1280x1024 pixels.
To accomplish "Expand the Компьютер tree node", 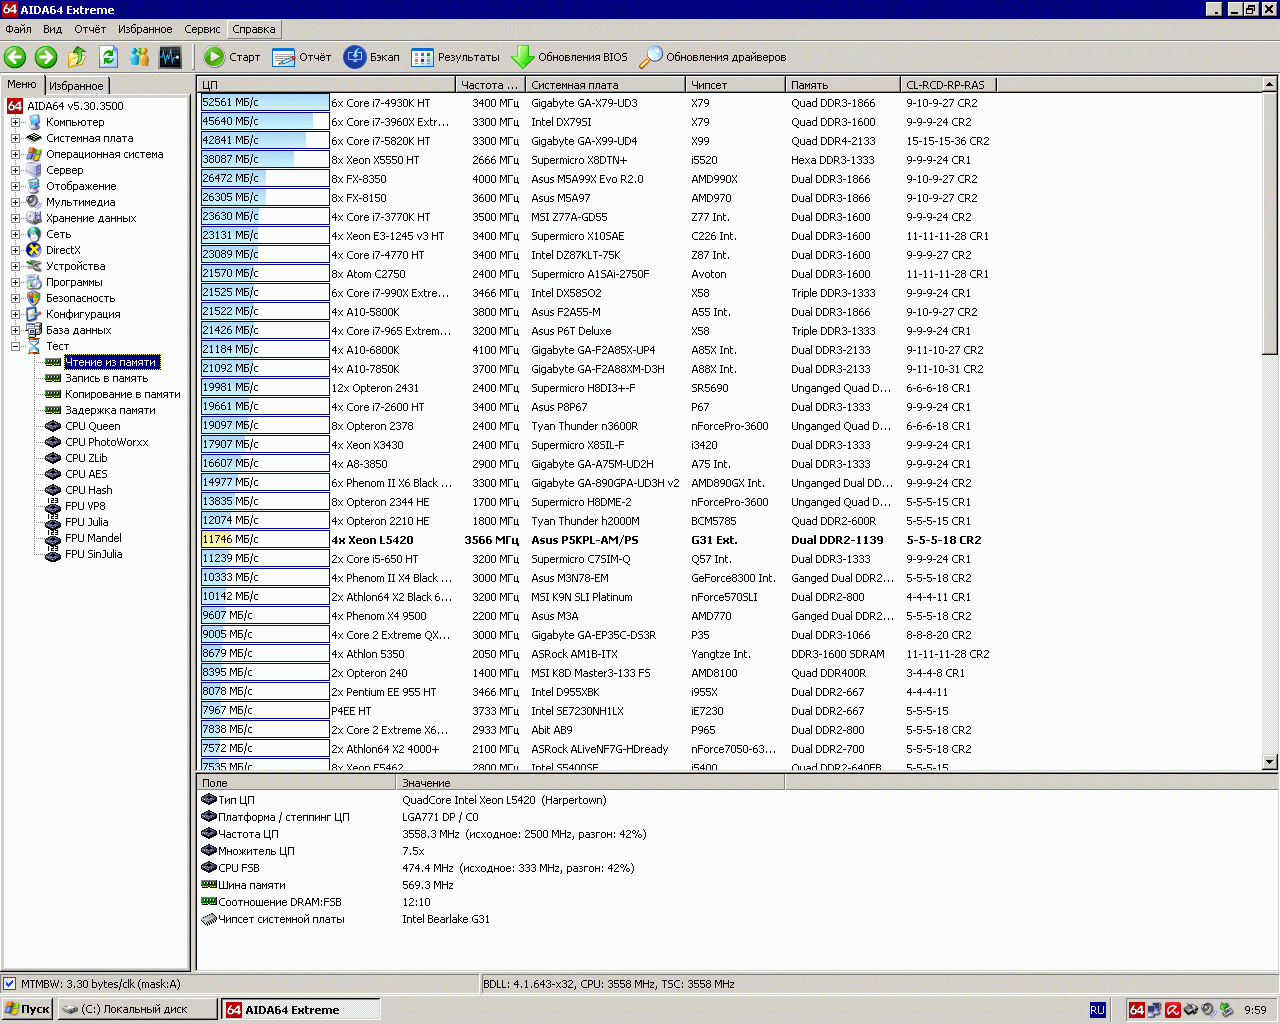I will pyautogui.click(x=16, y=122).
